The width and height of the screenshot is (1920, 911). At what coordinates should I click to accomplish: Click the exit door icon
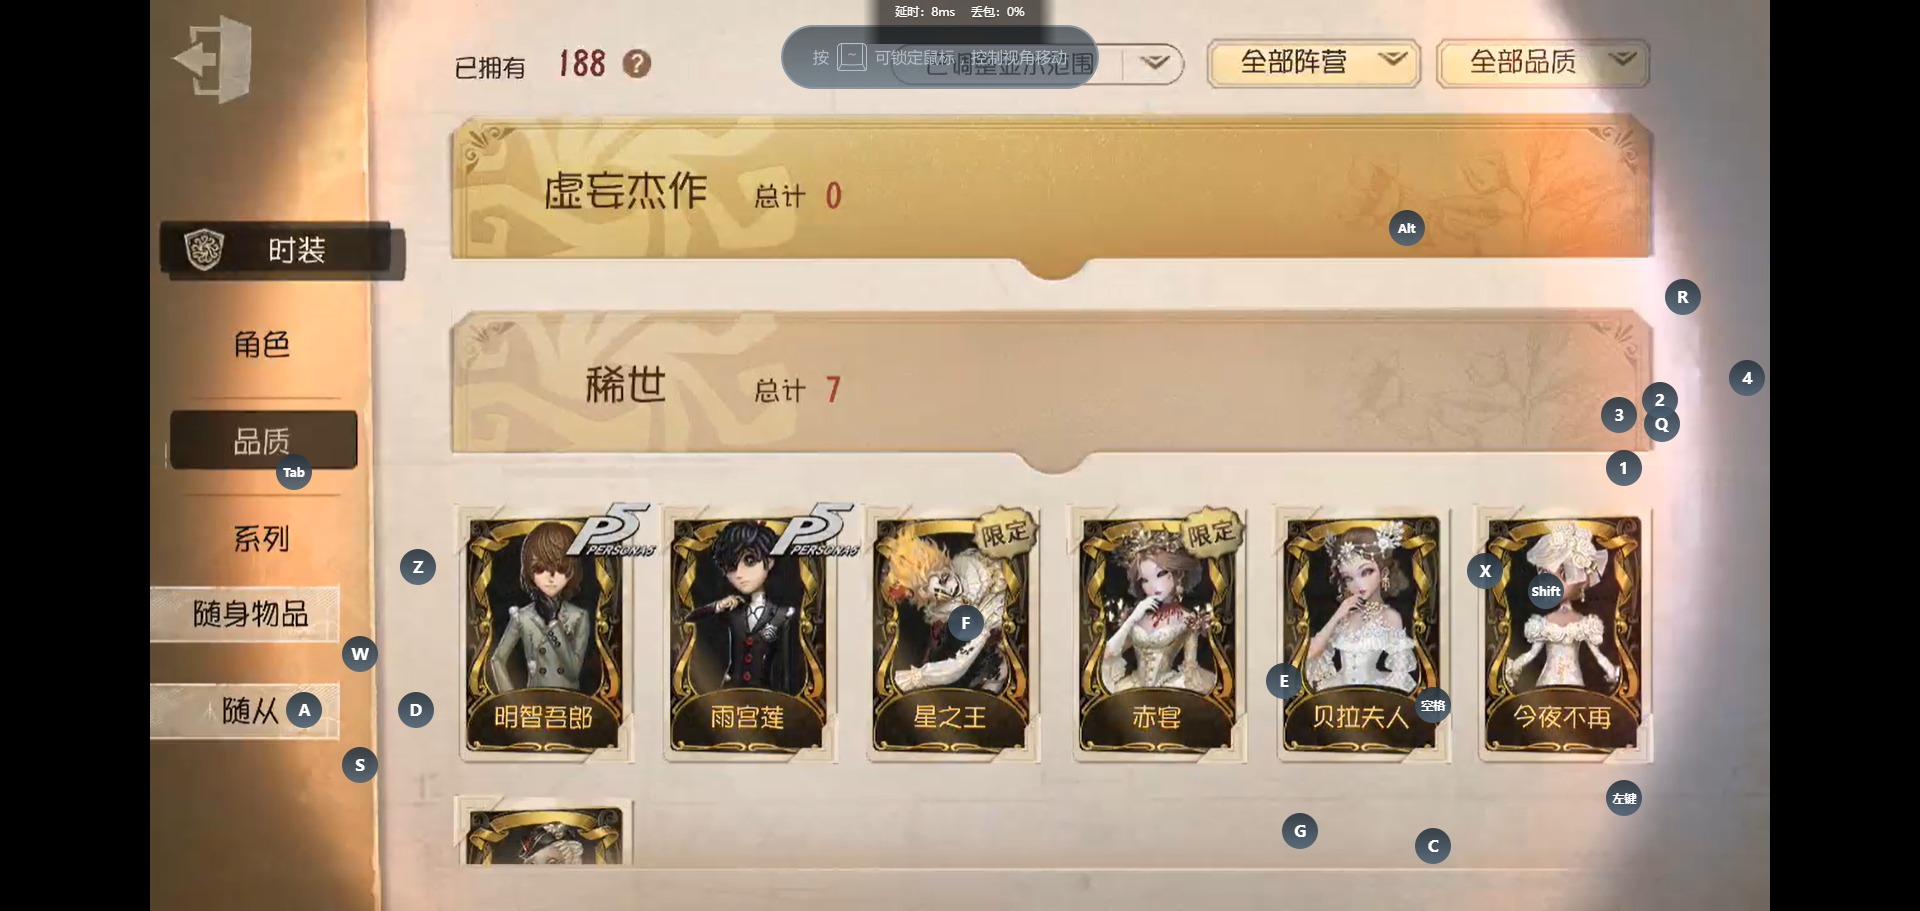(213, 60)
